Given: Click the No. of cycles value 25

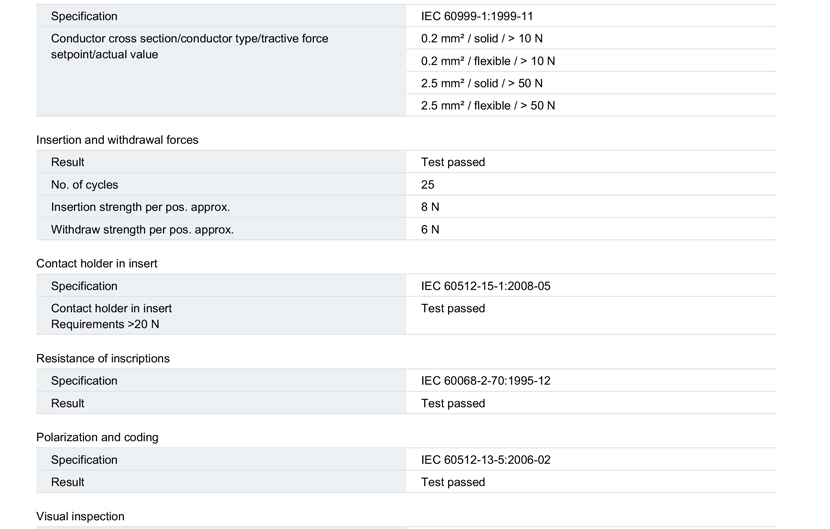Looking at the screenshot, I should [428, 185].
